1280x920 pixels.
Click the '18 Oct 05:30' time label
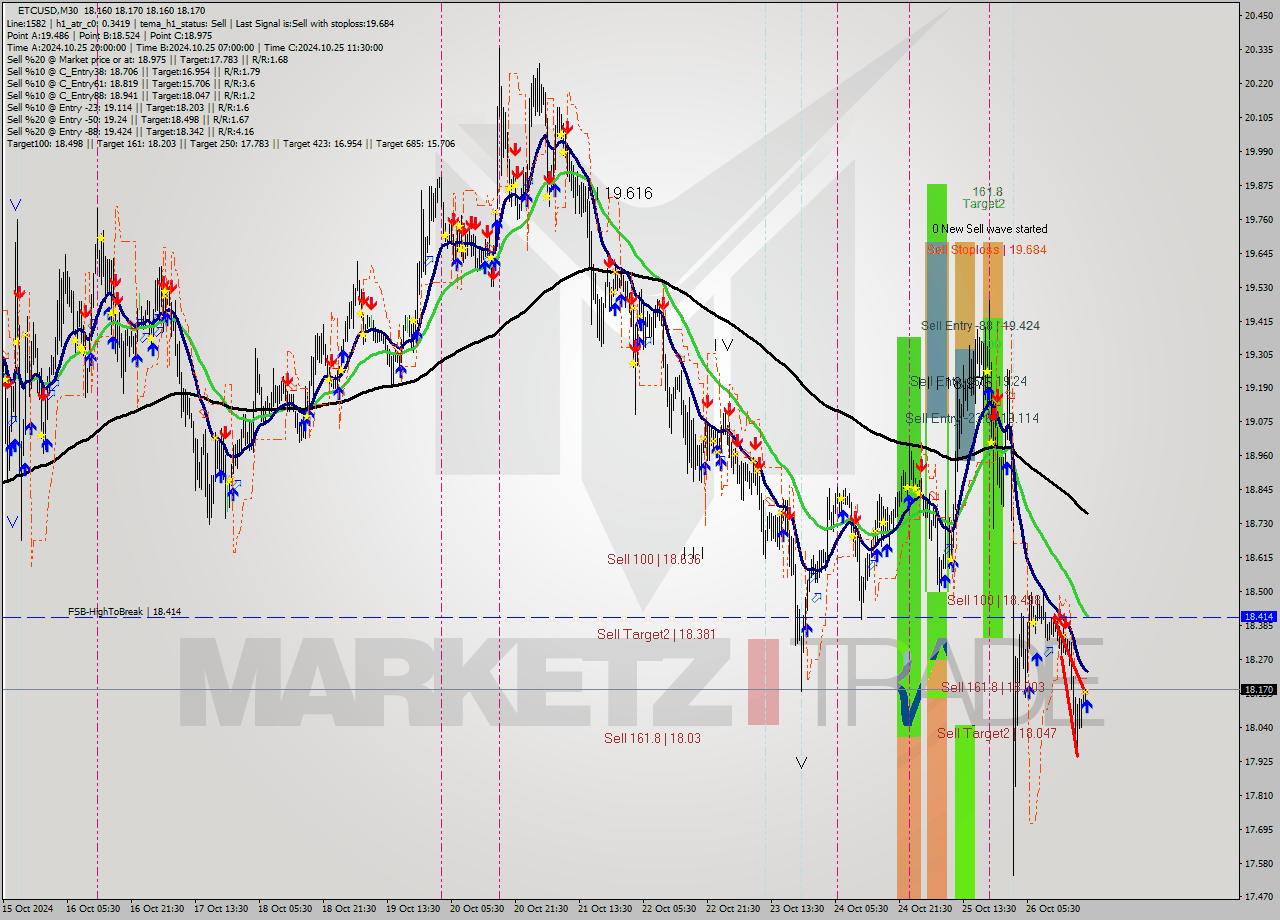(285, 909)
